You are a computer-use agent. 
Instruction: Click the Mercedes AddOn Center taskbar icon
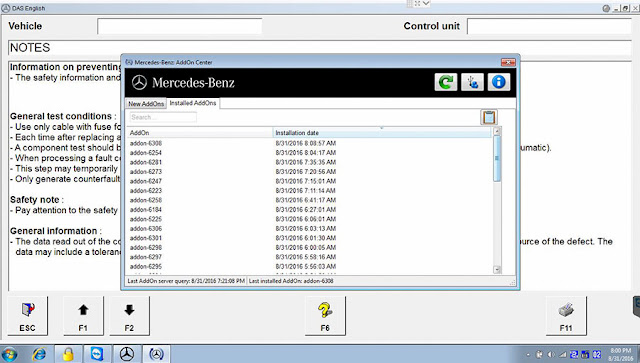(156, 354)
